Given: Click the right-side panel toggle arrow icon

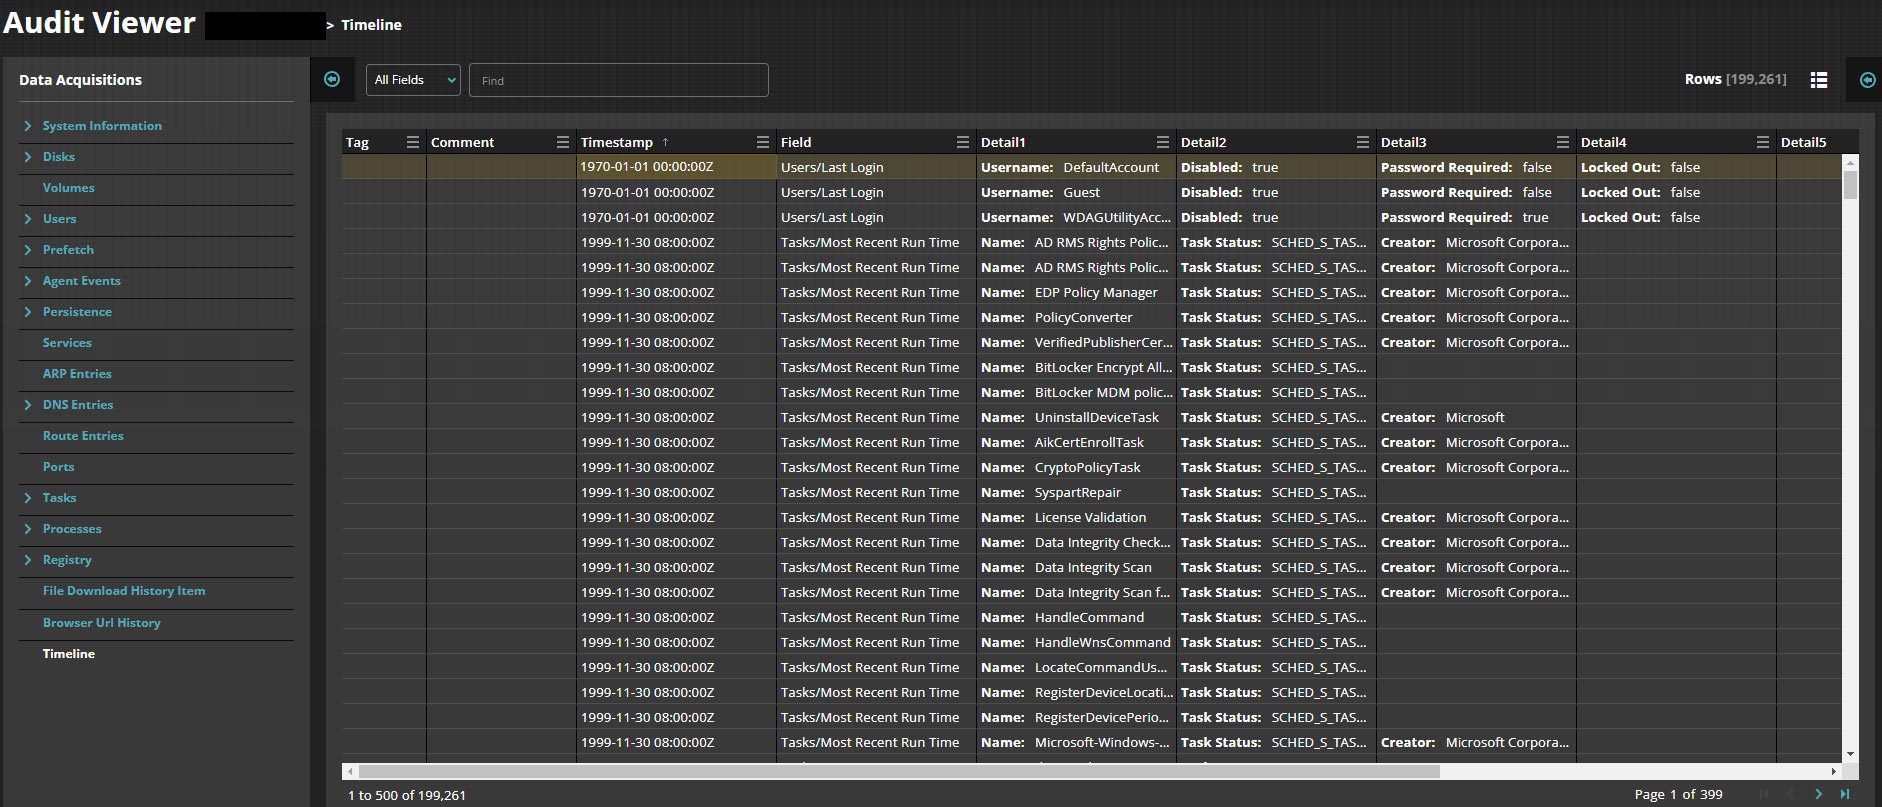Looking at the screenshot, I should point(1867,80).
